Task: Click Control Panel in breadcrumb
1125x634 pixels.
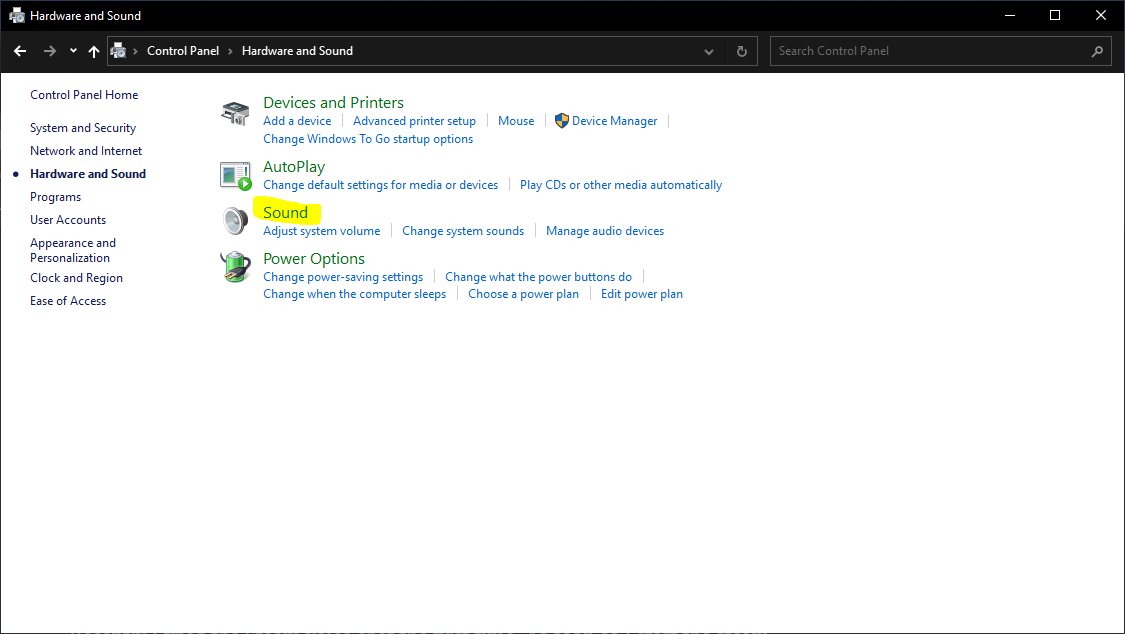Action: [183, 51]
